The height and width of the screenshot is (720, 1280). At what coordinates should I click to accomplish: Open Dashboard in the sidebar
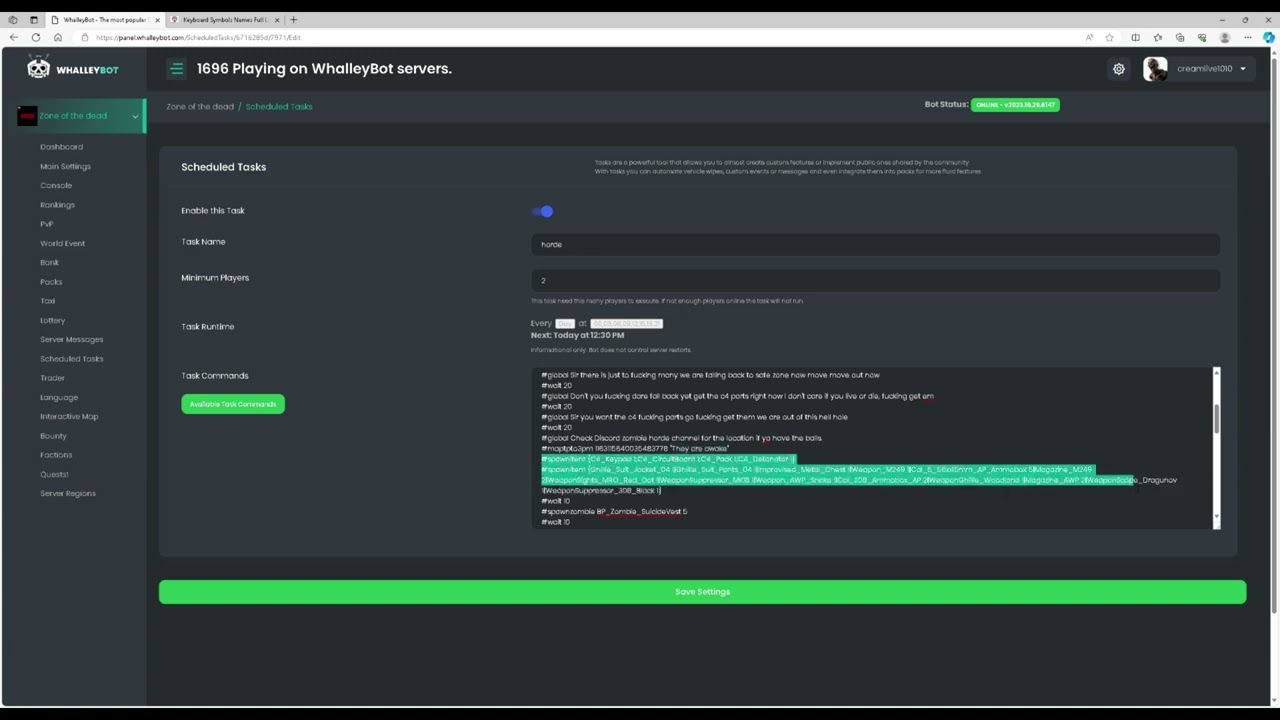(x=61, y=147)
